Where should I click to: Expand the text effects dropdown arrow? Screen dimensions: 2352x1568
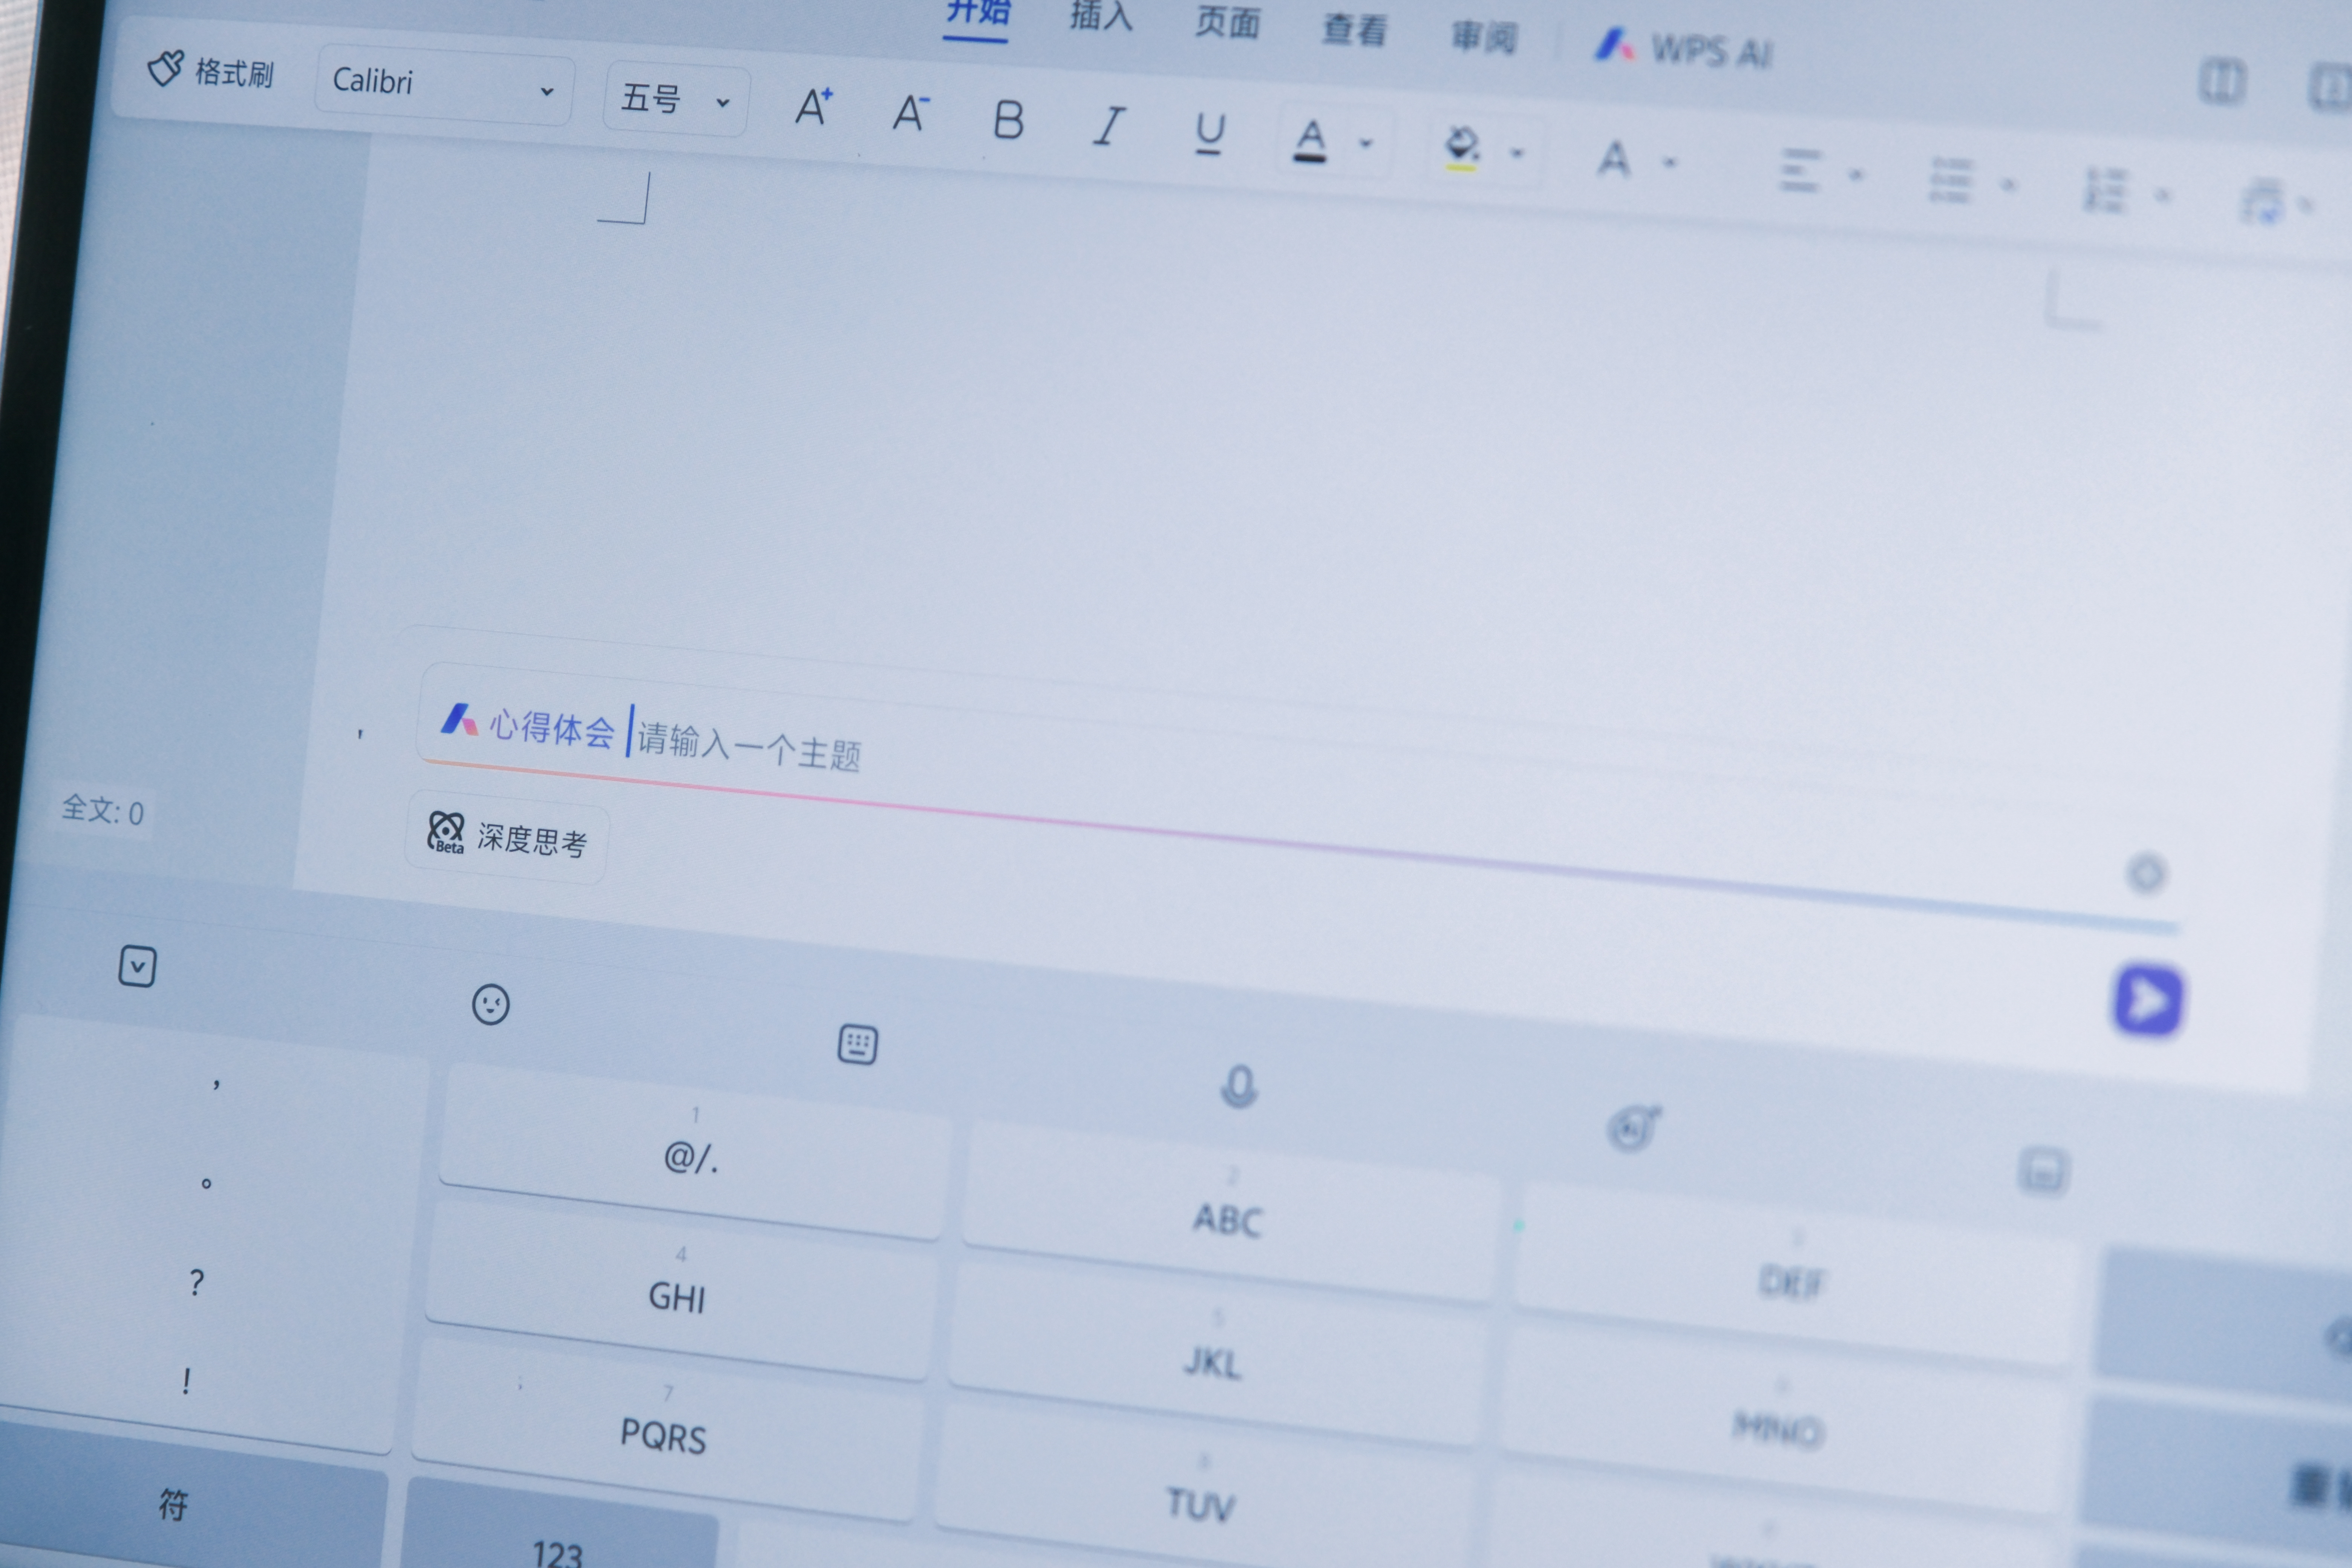[1669, 163]
